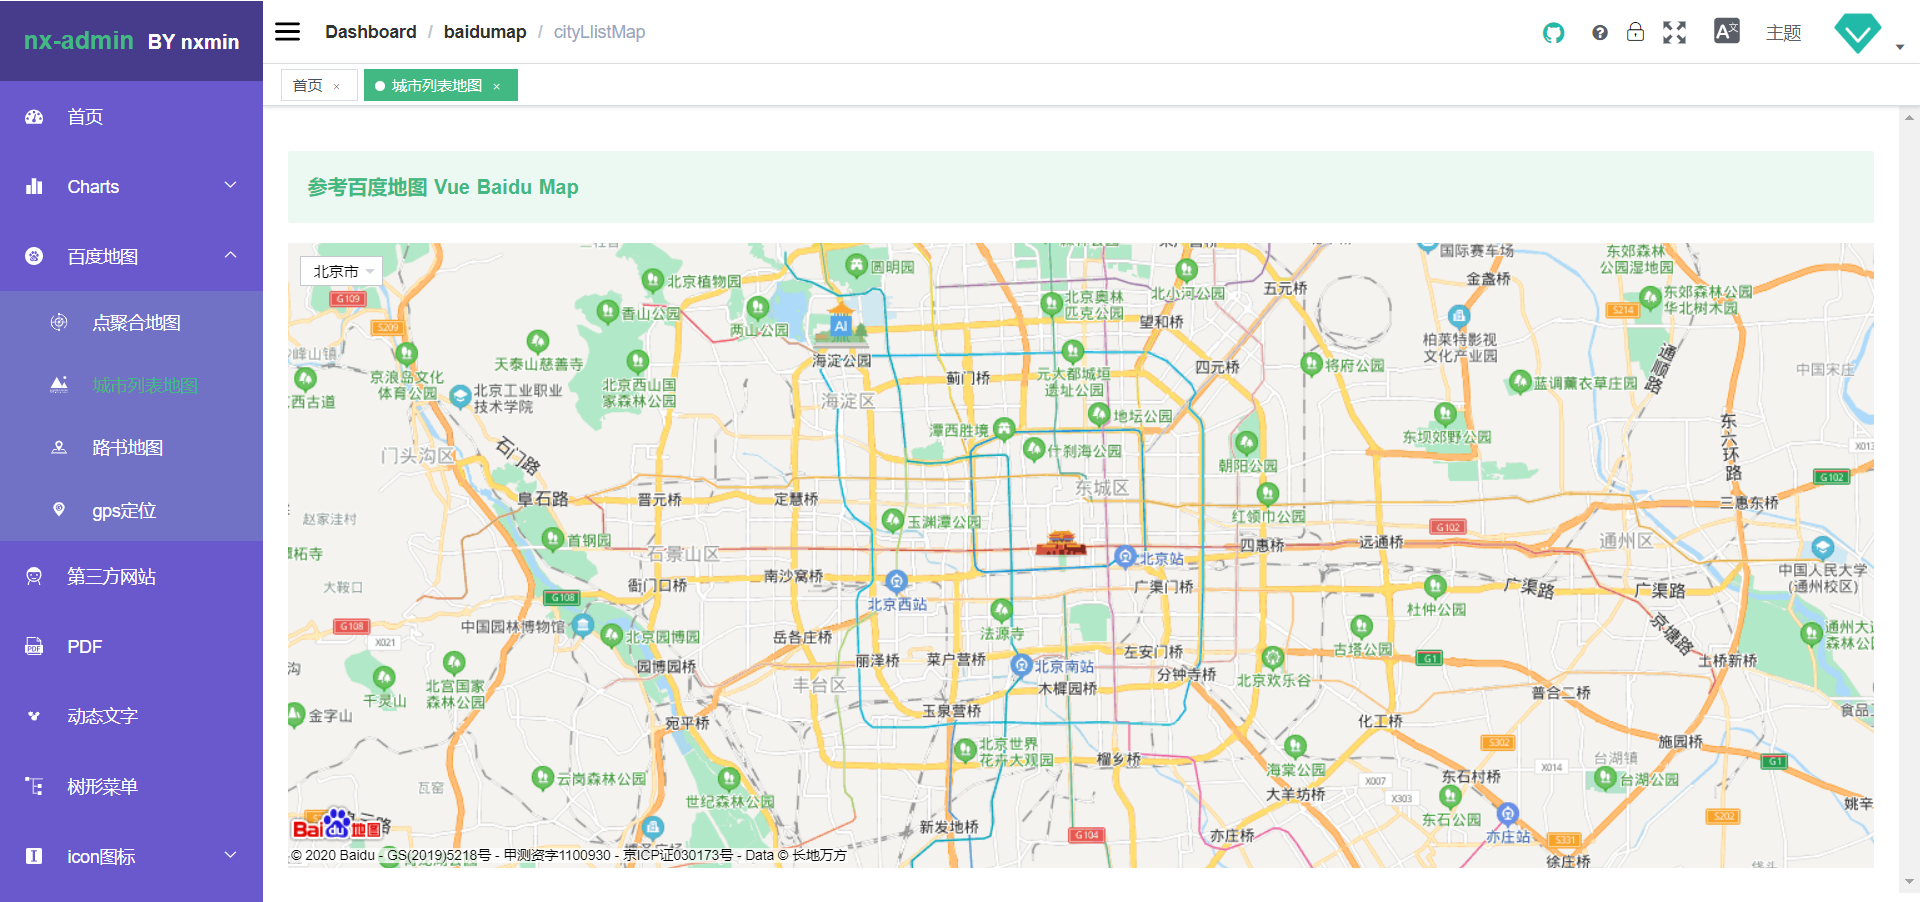Screen dimensions: 1920x902
Task: Click the 北京南站 station marker on map
Action: 1021,665
